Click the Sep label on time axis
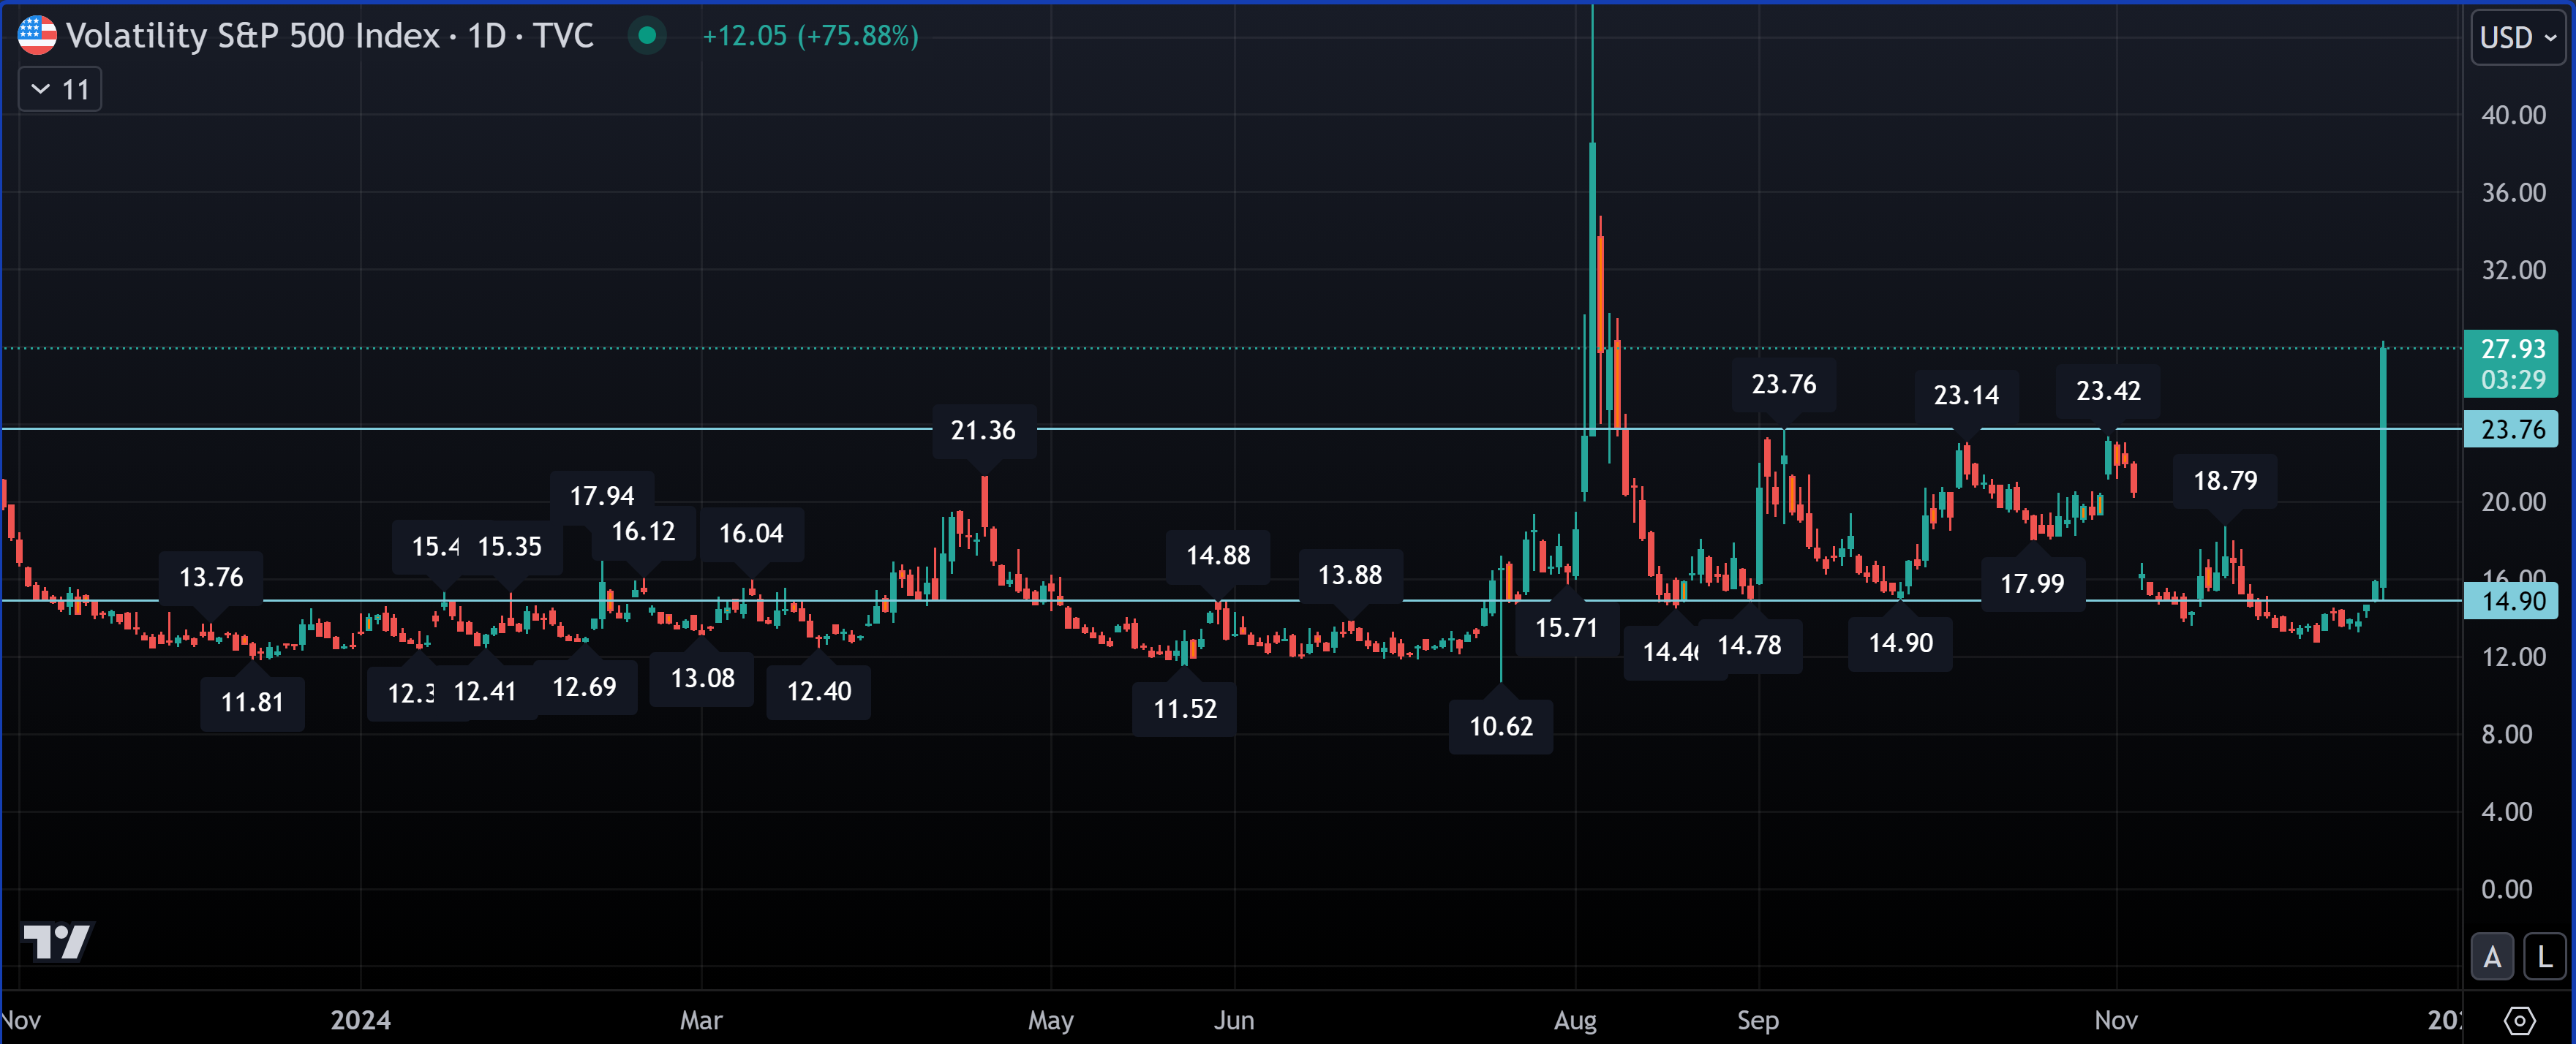 click(x=1758, y=1021)
